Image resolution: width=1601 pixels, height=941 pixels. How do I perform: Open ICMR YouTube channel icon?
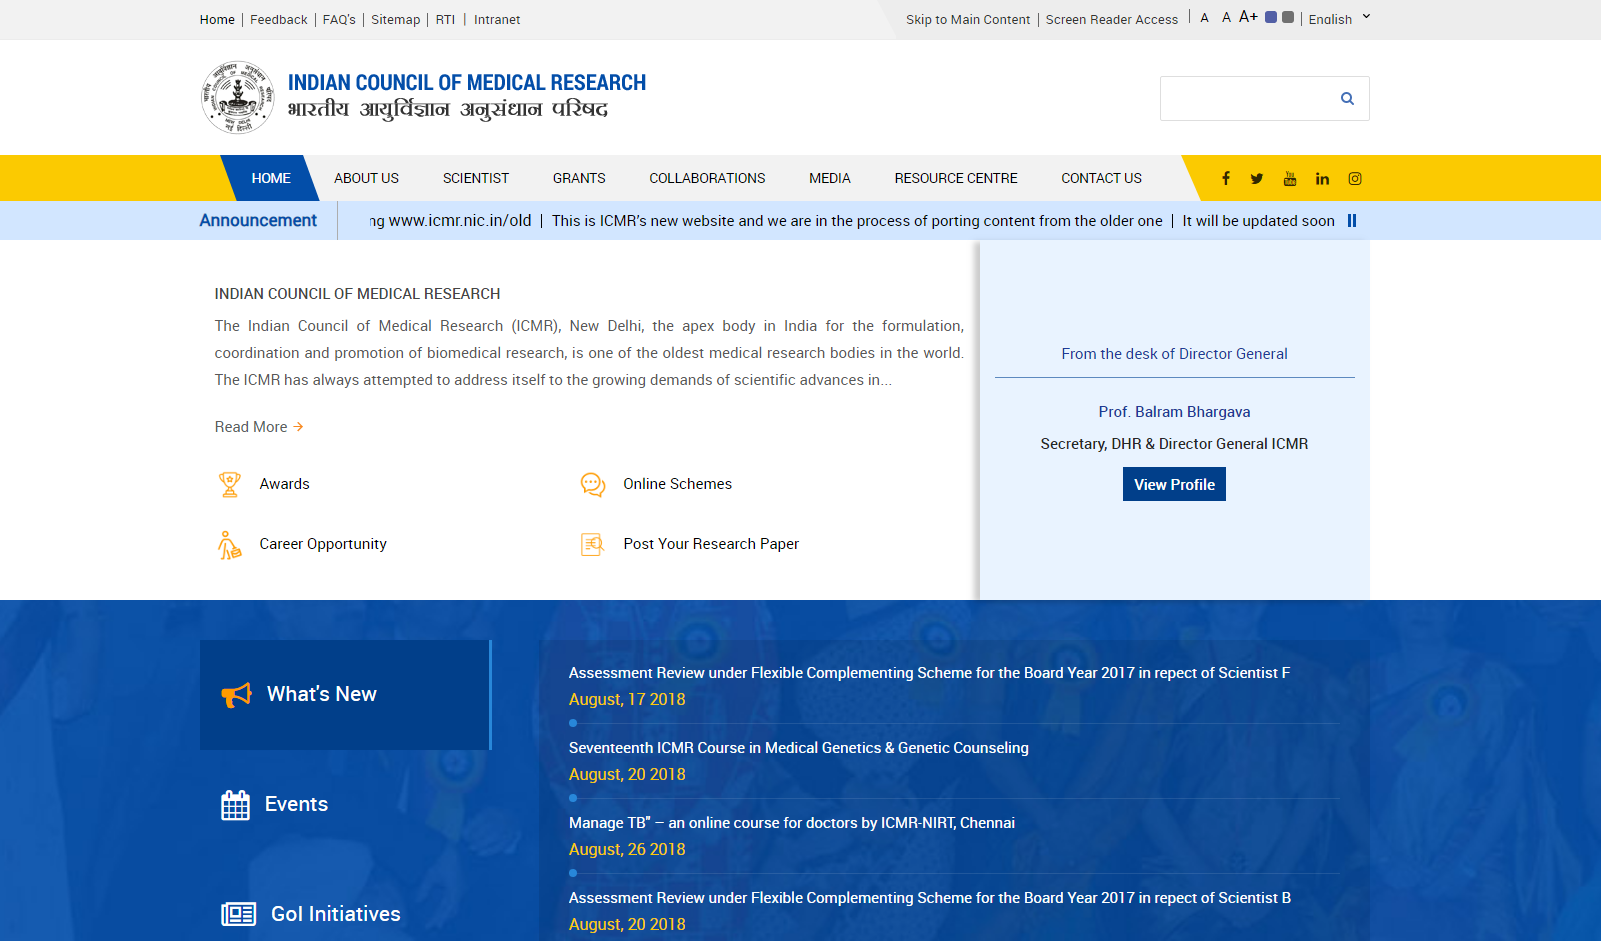pyautogui.click(x=1290, y=178)
